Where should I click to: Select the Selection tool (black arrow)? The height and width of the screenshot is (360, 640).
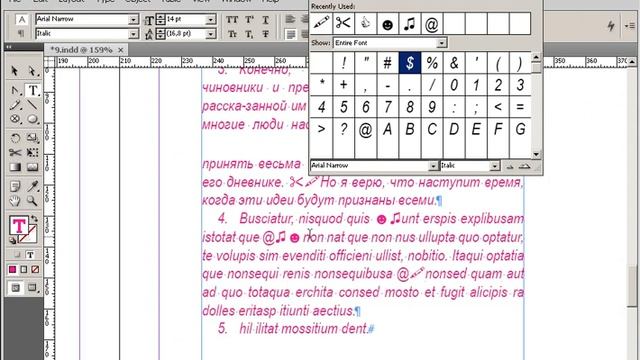pyautogui.click(x=15, y=71)
